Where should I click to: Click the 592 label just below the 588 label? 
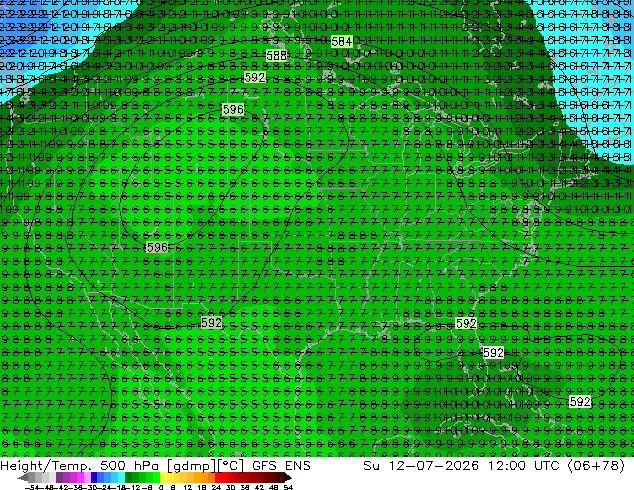255,77
